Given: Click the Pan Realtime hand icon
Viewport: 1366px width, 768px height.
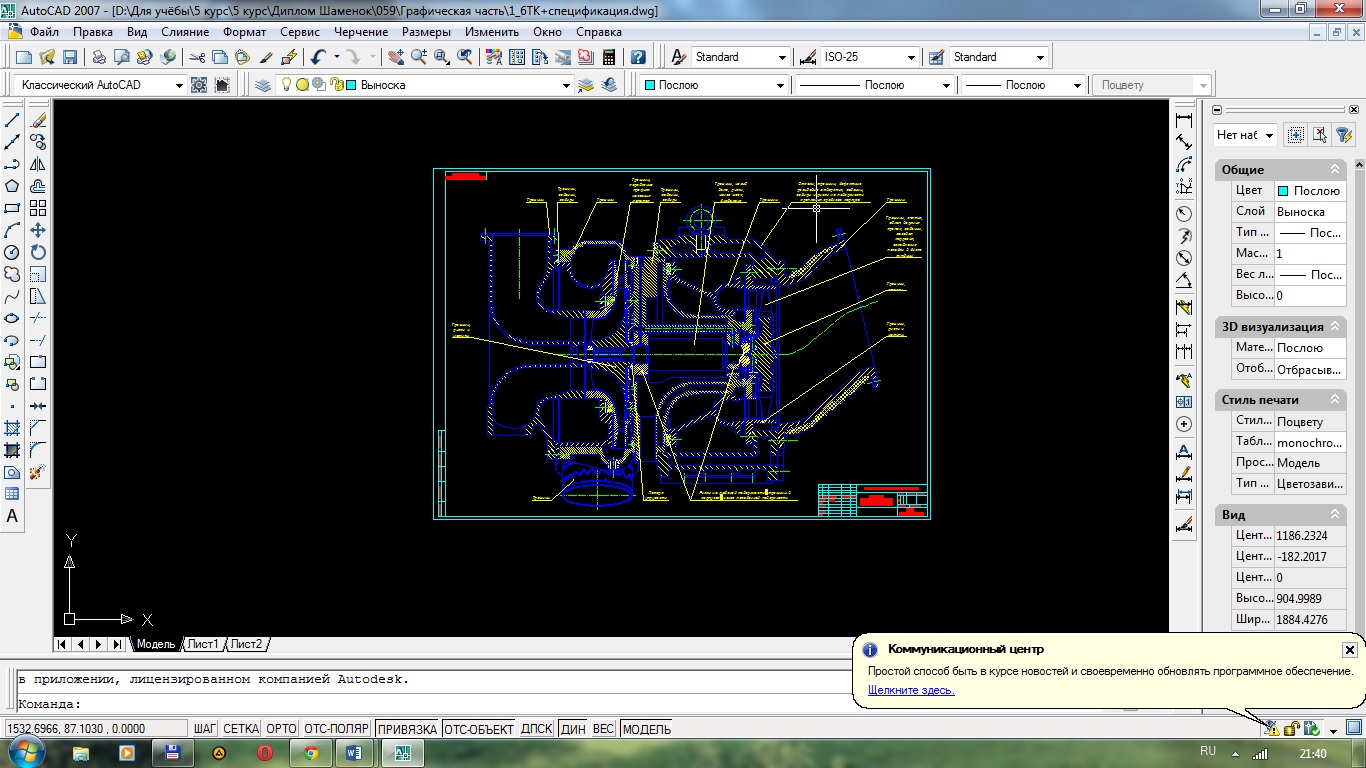Looking at the screenshot, I should point(396,57).
